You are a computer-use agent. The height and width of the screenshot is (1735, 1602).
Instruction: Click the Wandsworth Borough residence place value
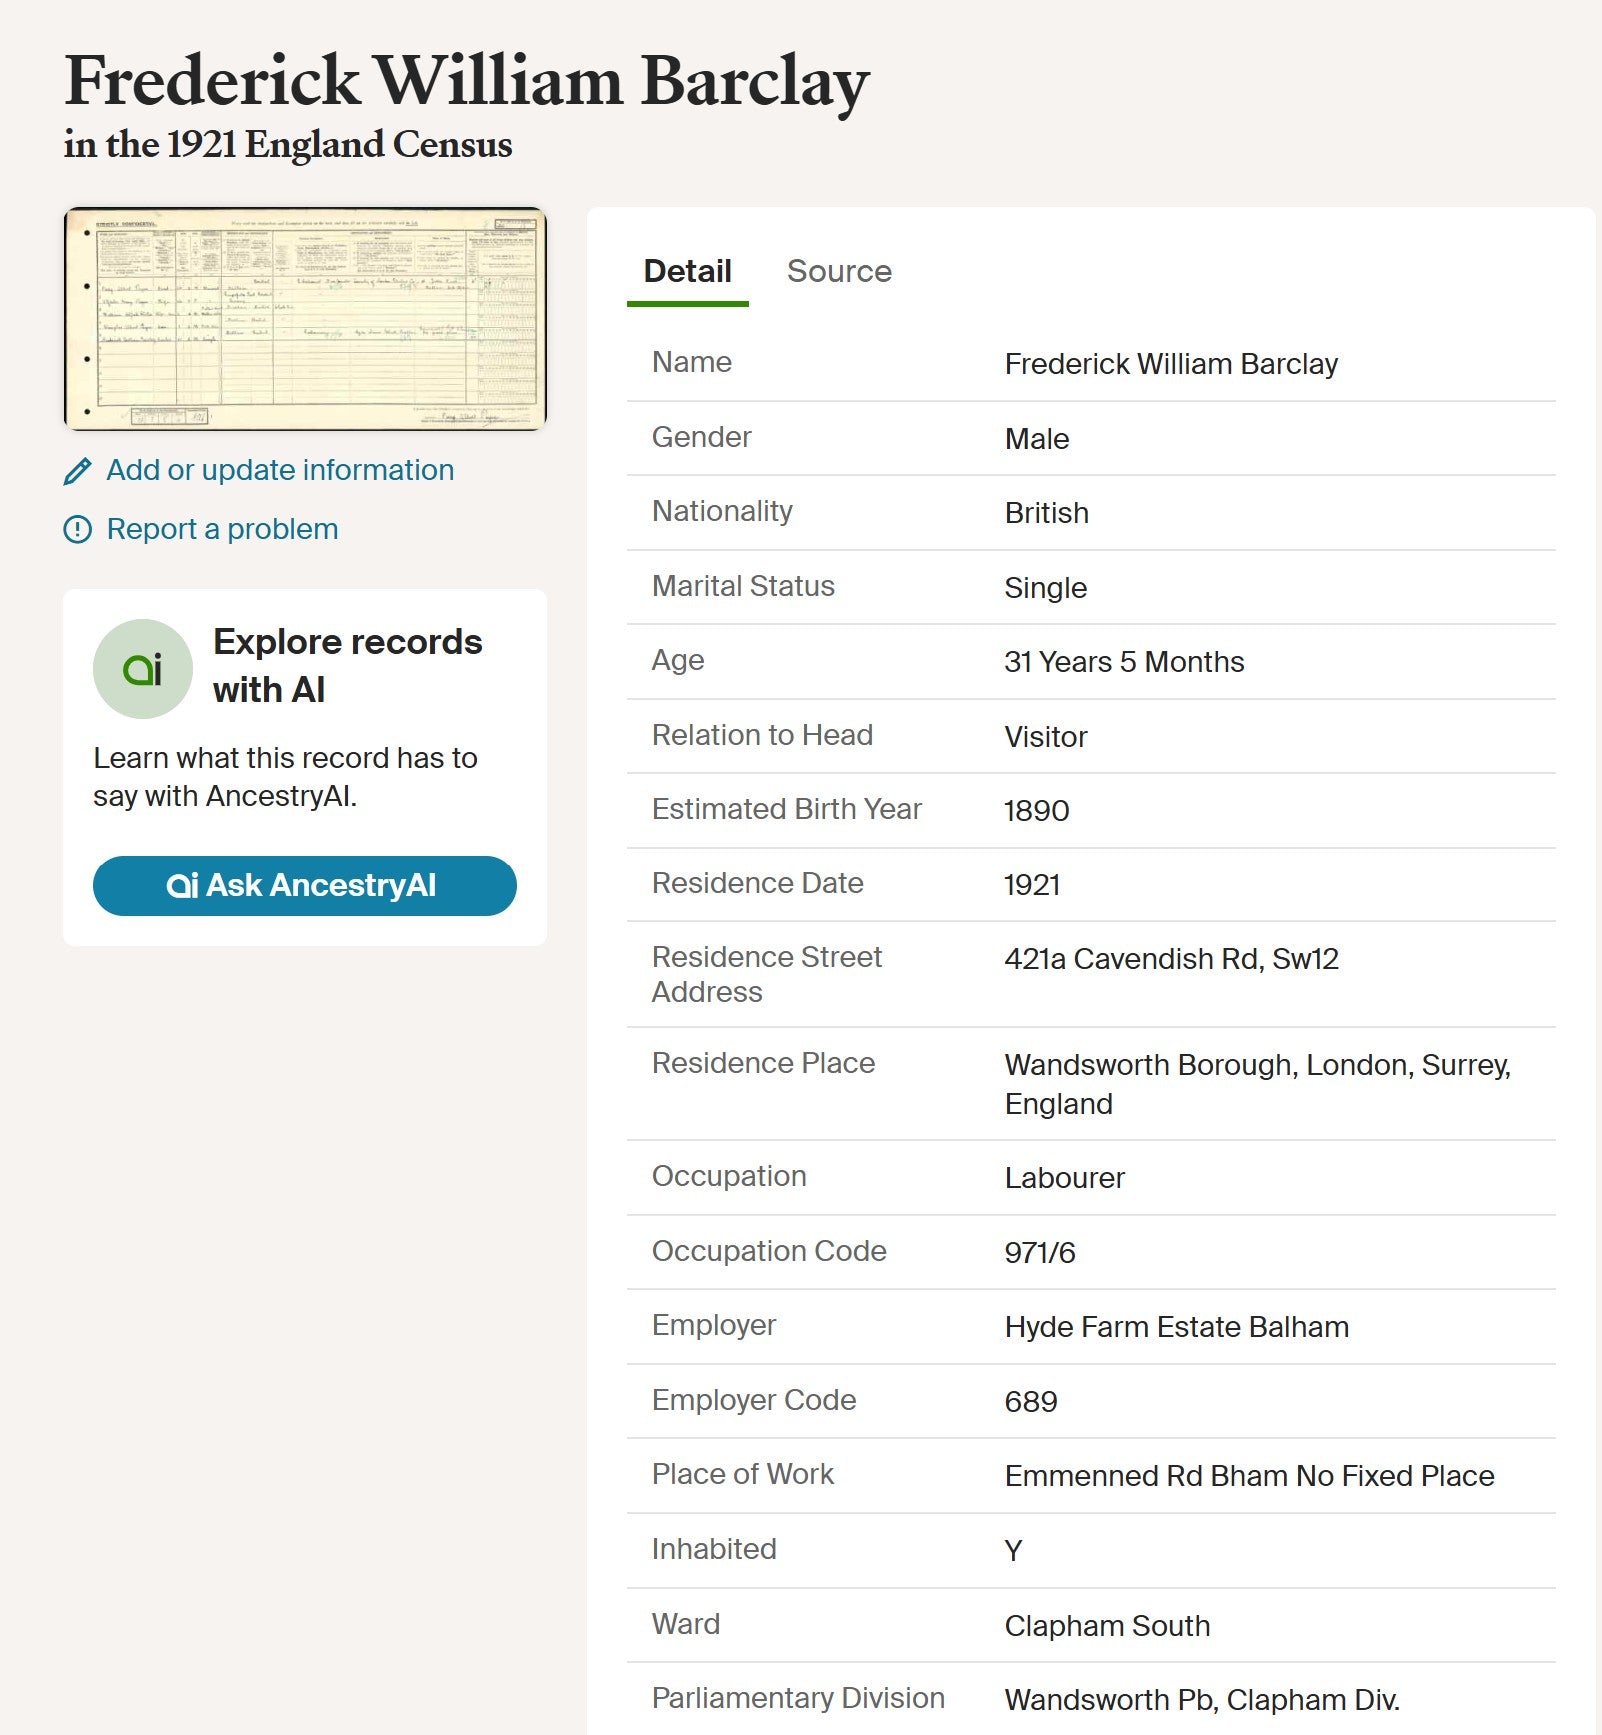[x=1256, y=1065]
